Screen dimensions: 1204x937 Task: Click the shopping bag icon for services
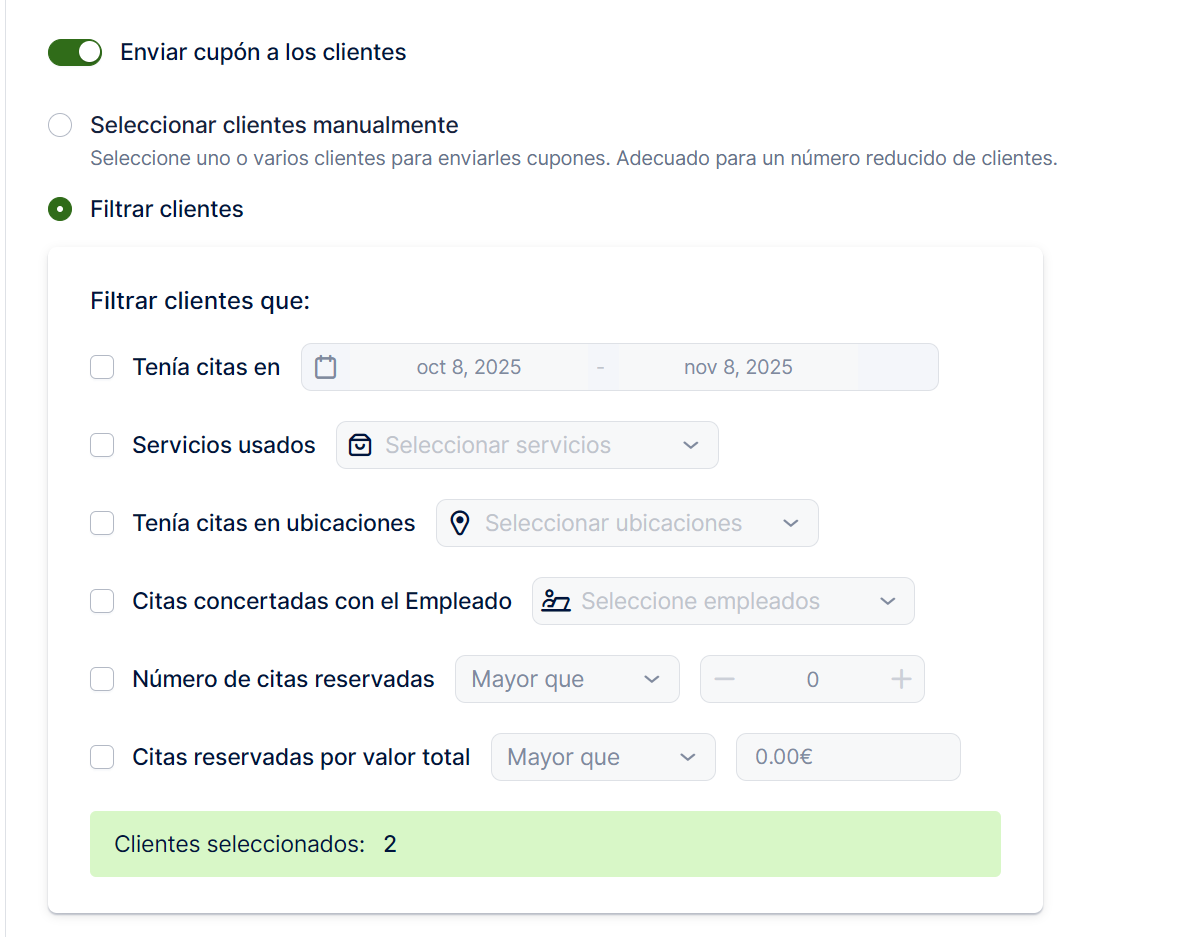pos(360,445)
